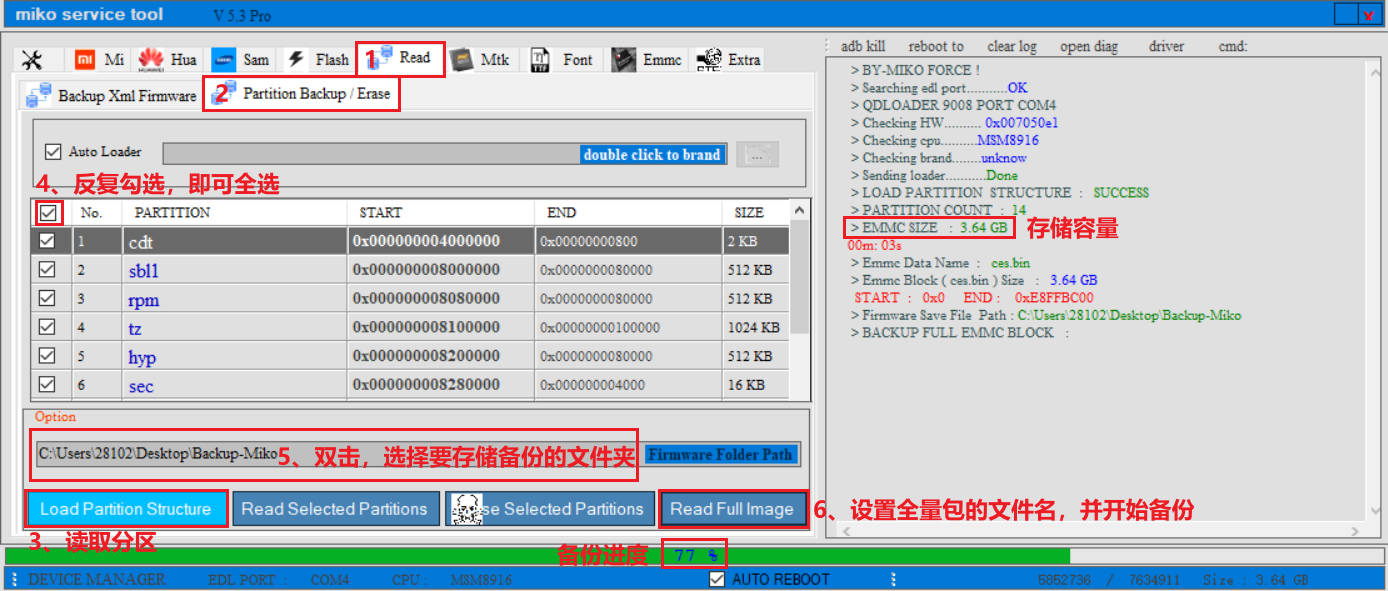Viewport: 1388px width, 591px height.
Task: Select Partition Backup / Erase tab
Action: point(302,94)
